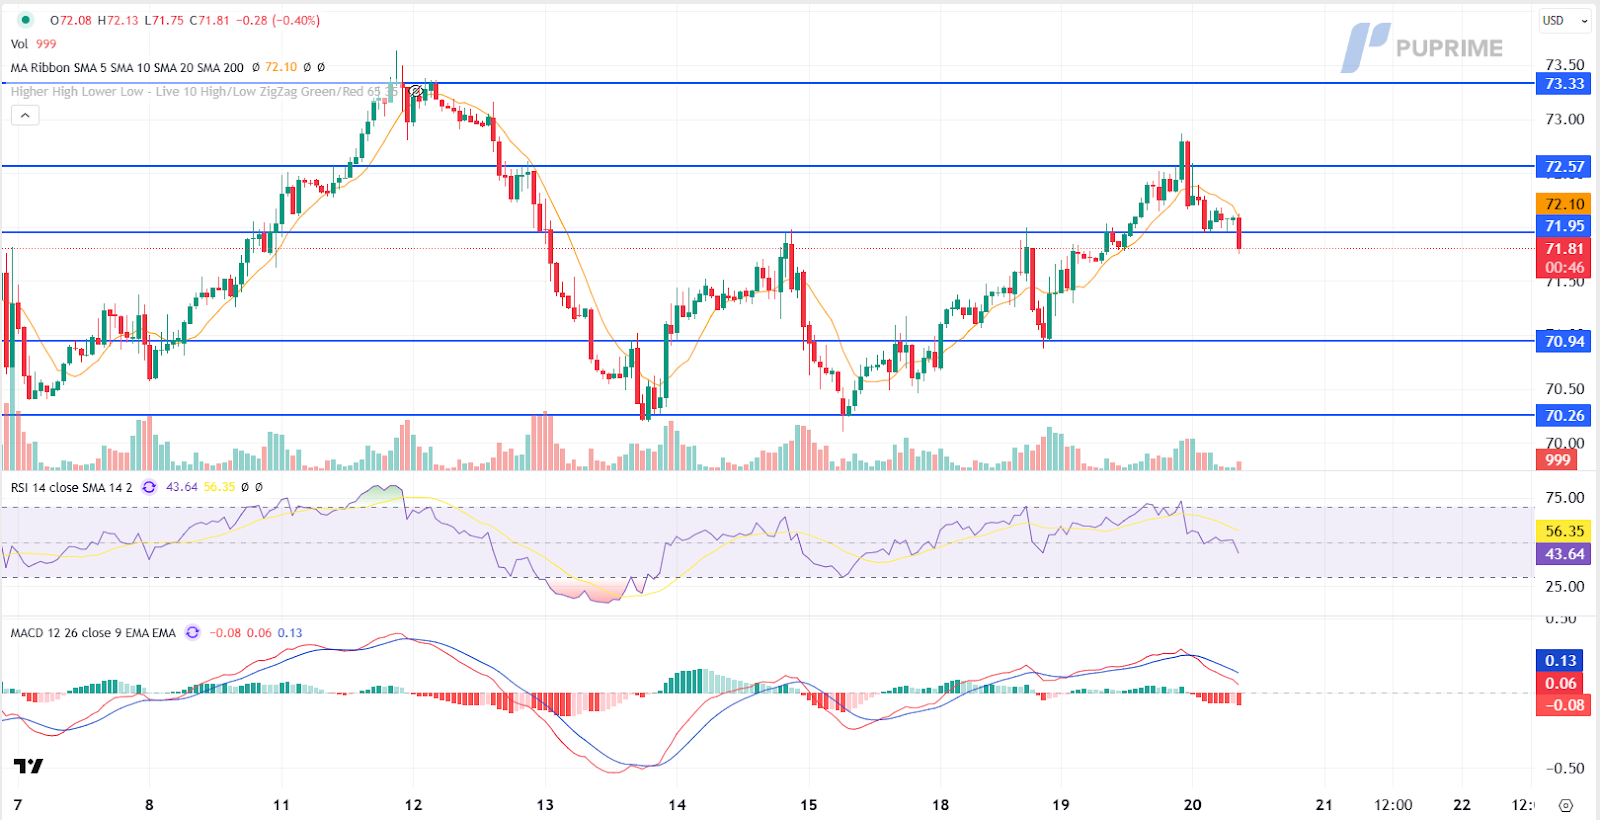Click date 8 on the time axis
This screenshot has height=820, width=1600.
point(149,805)
